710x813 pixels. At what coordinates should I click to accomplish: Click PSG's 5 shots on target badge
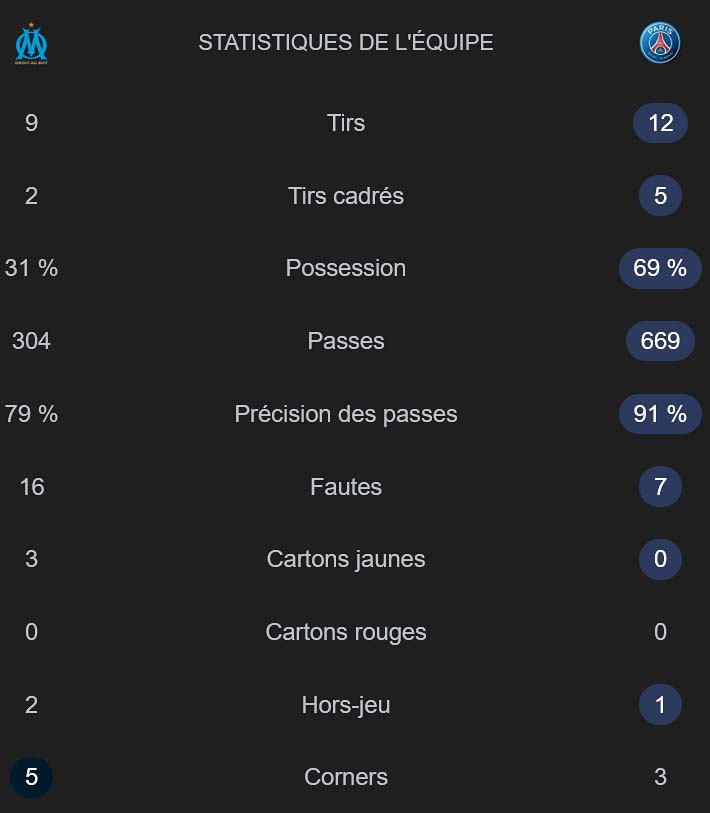point(660,195)
